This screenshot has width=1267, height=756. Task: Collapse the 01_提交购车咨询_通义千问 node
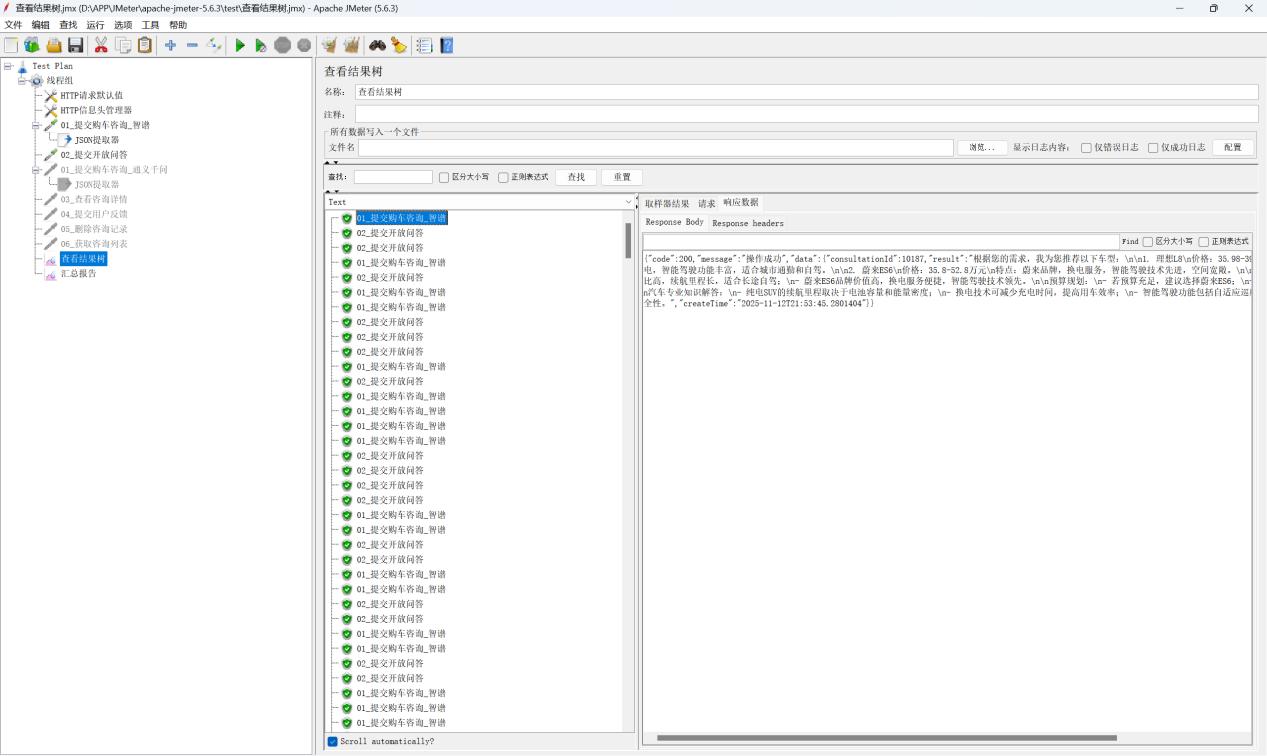pos(36,170)
